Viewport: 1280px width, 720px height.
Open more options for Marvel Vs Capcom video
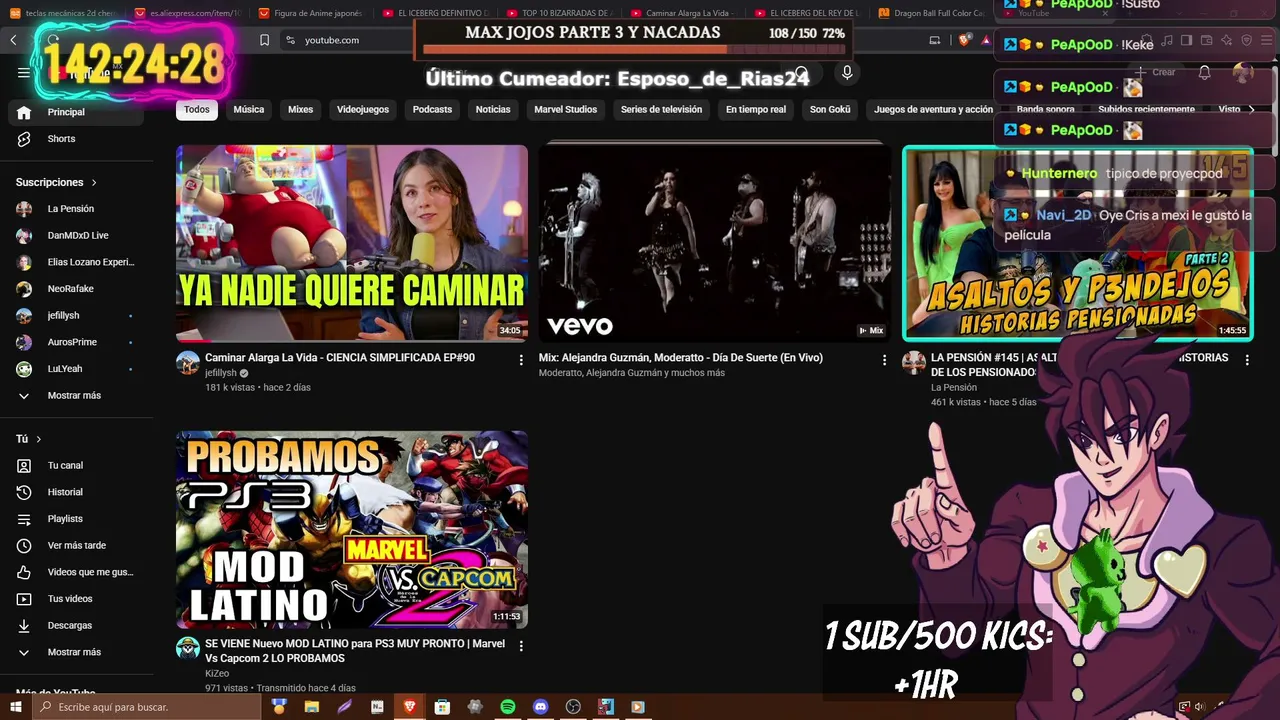[520, 646]
